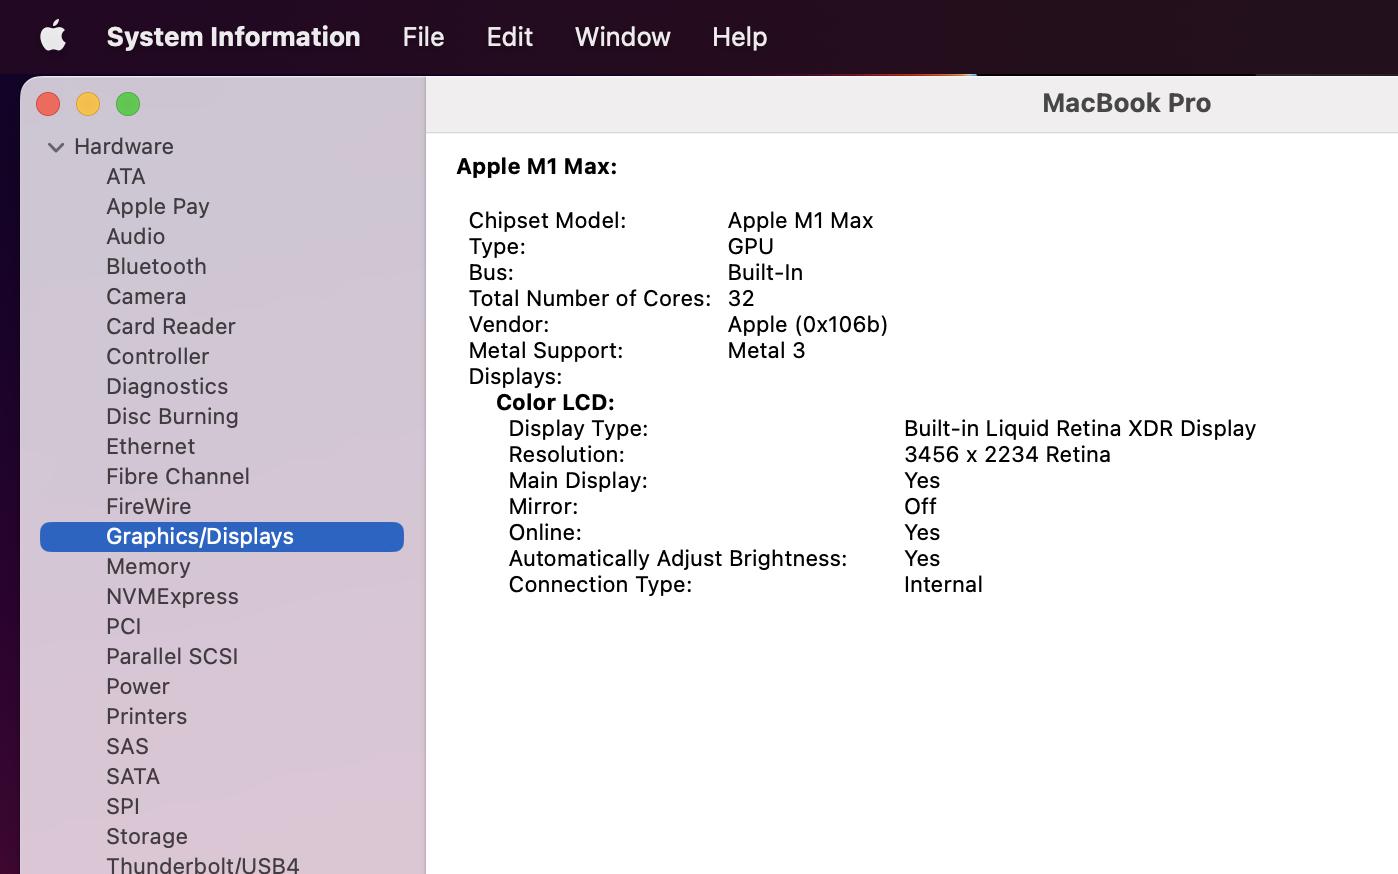Image resolution: width=1398 pixels, height=874 pixels.
Task: Click the Chipset Model value 'Apple M1 Max'
Action: pyautogui.click(x=800, y=220)
